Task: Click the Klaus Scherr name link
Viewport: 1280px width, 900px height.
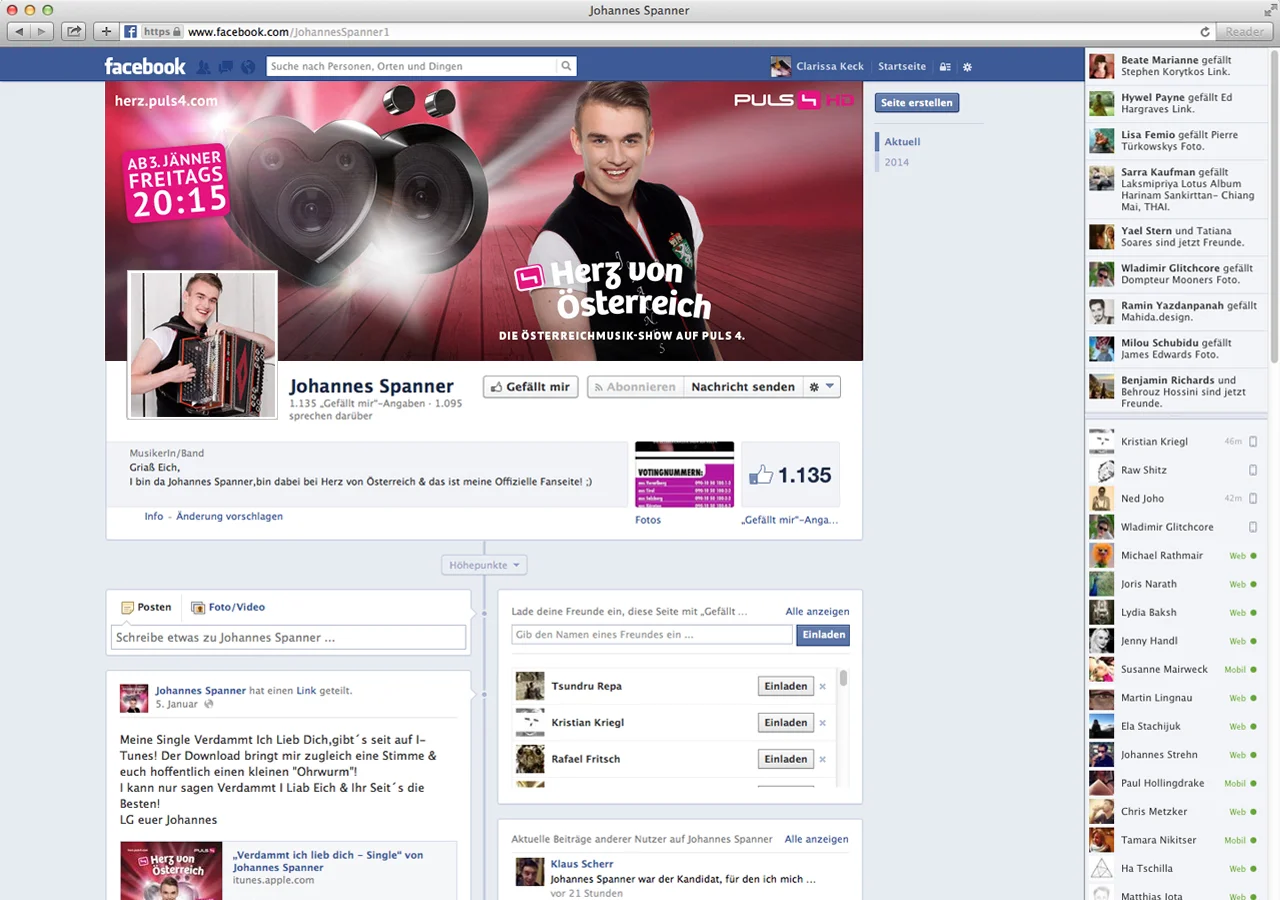Action: tap(582, 864)
